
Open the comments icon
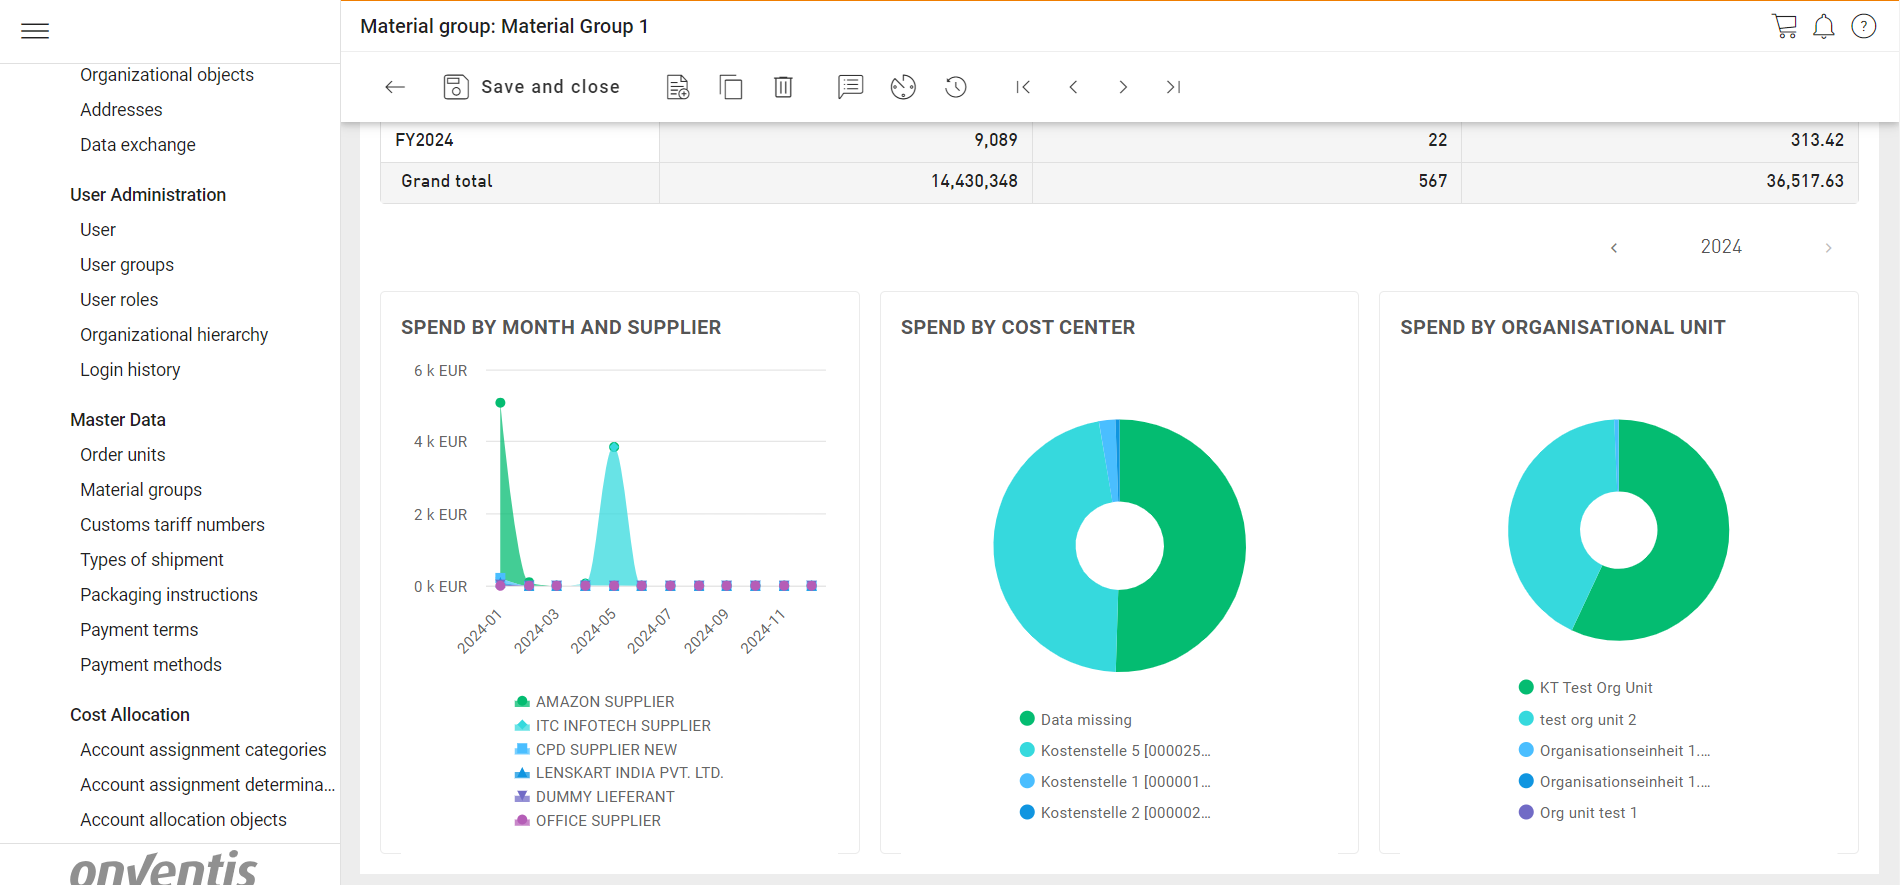pos(850,87)
